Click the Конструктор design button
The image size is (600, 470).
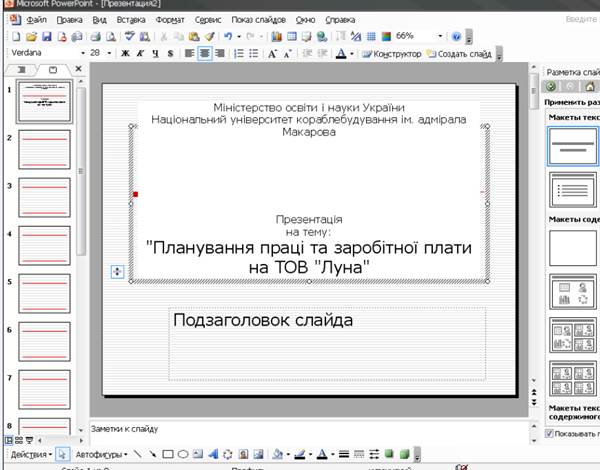pyautogui.click(x=391, y=54)
